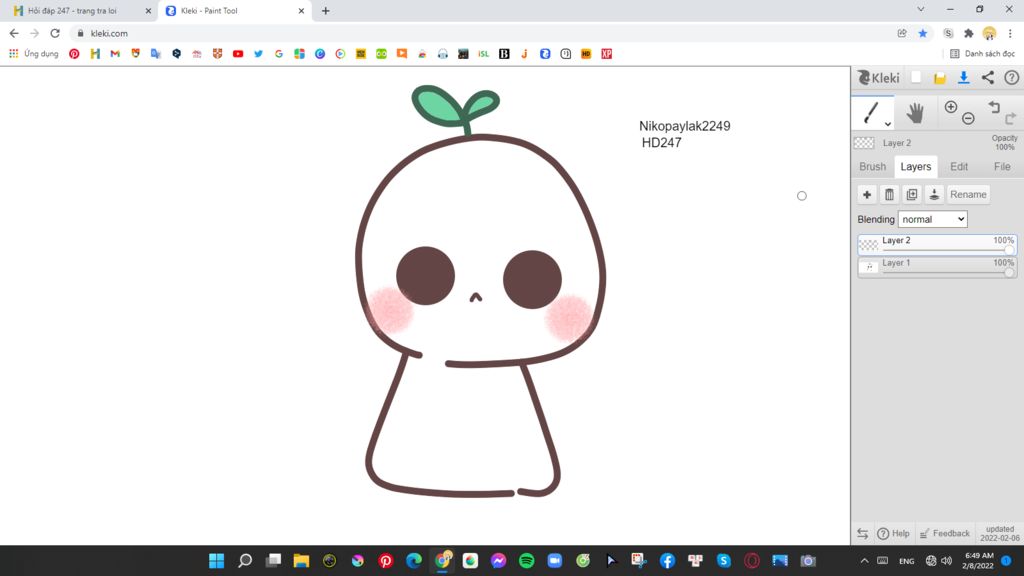Open the brush type dropdown arrow
Viewport: 1024px width, 576px height.
(x=888, y=124)
